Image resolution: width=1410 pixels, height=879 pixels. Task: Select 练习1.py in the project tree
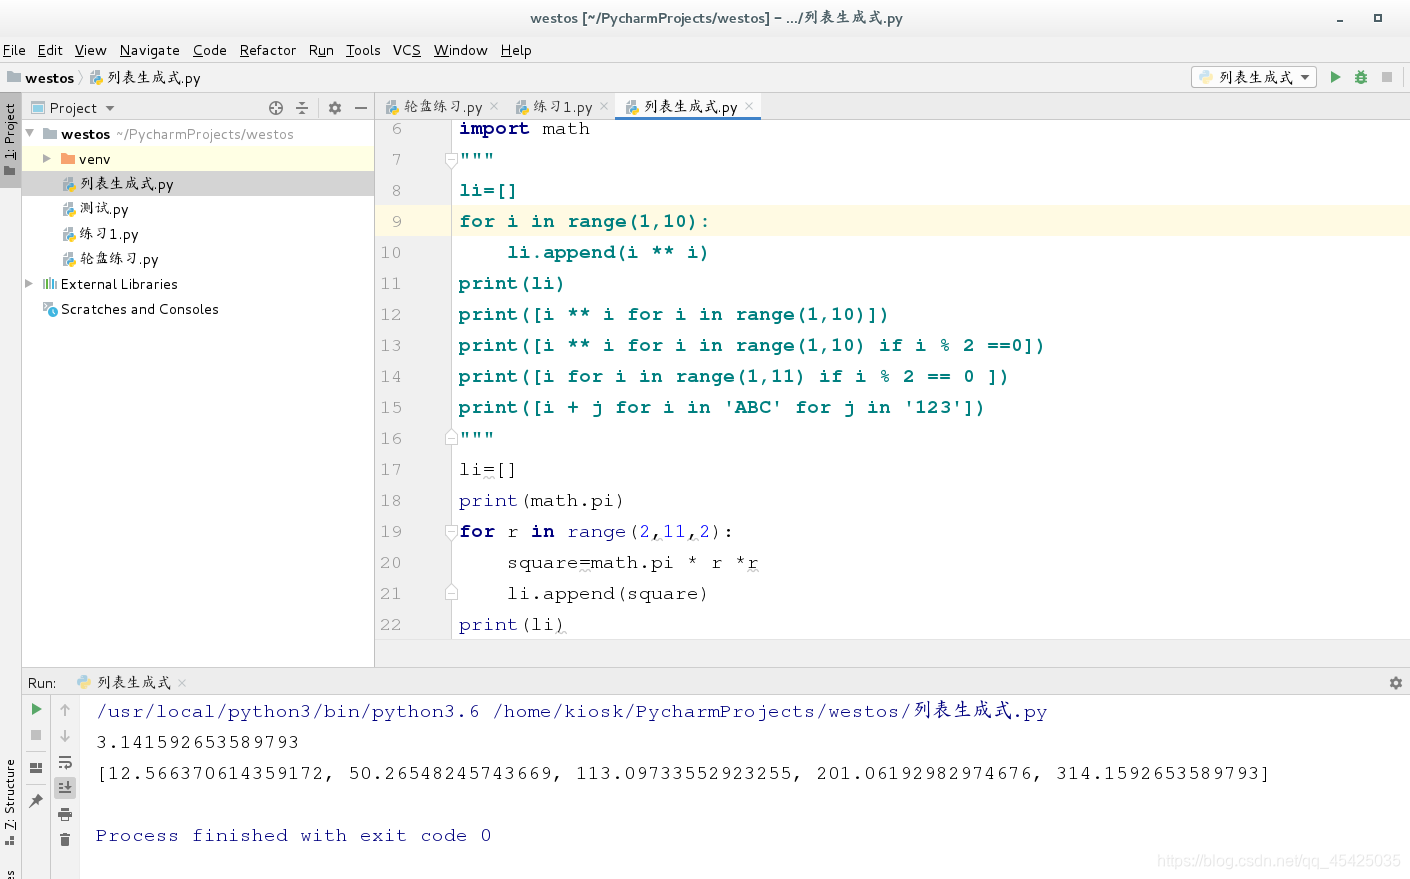109,234
